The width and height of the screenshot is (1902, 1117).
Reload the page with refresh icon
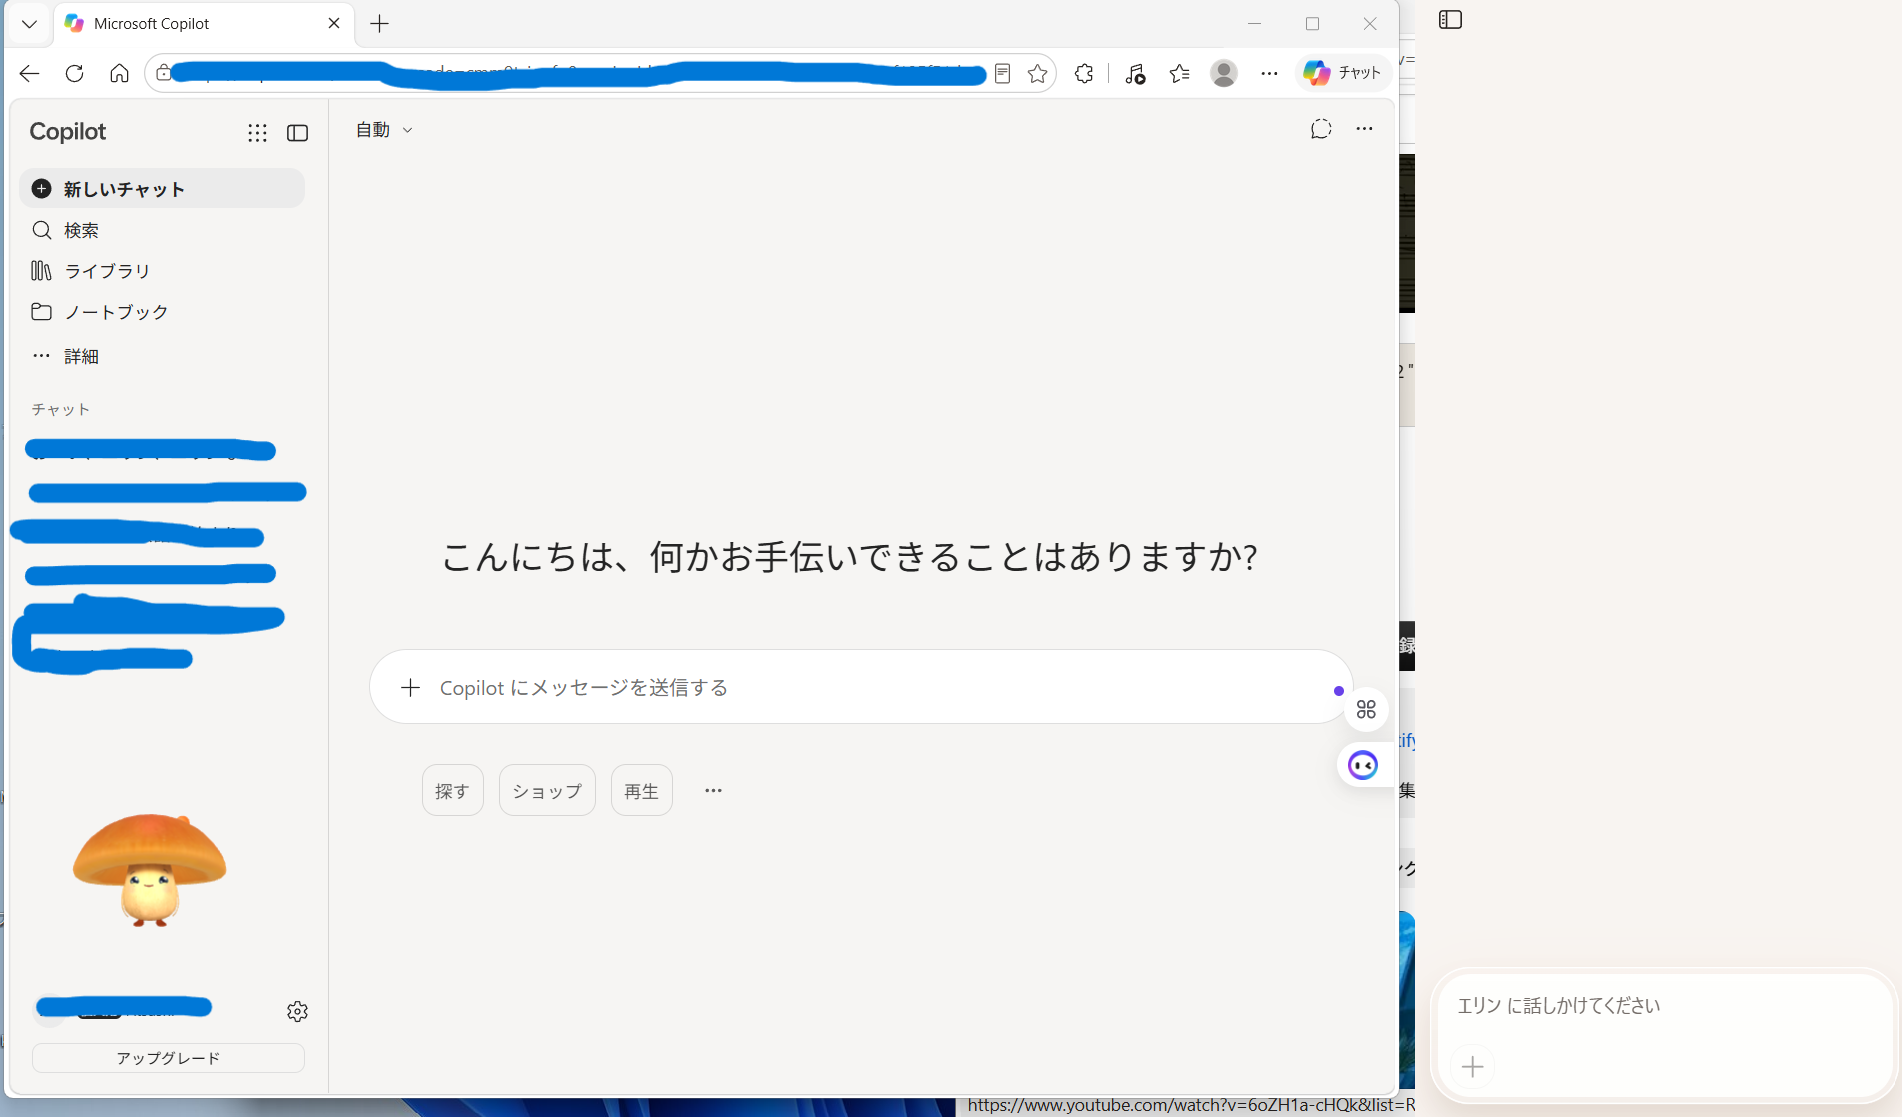[x=74, y=73]
